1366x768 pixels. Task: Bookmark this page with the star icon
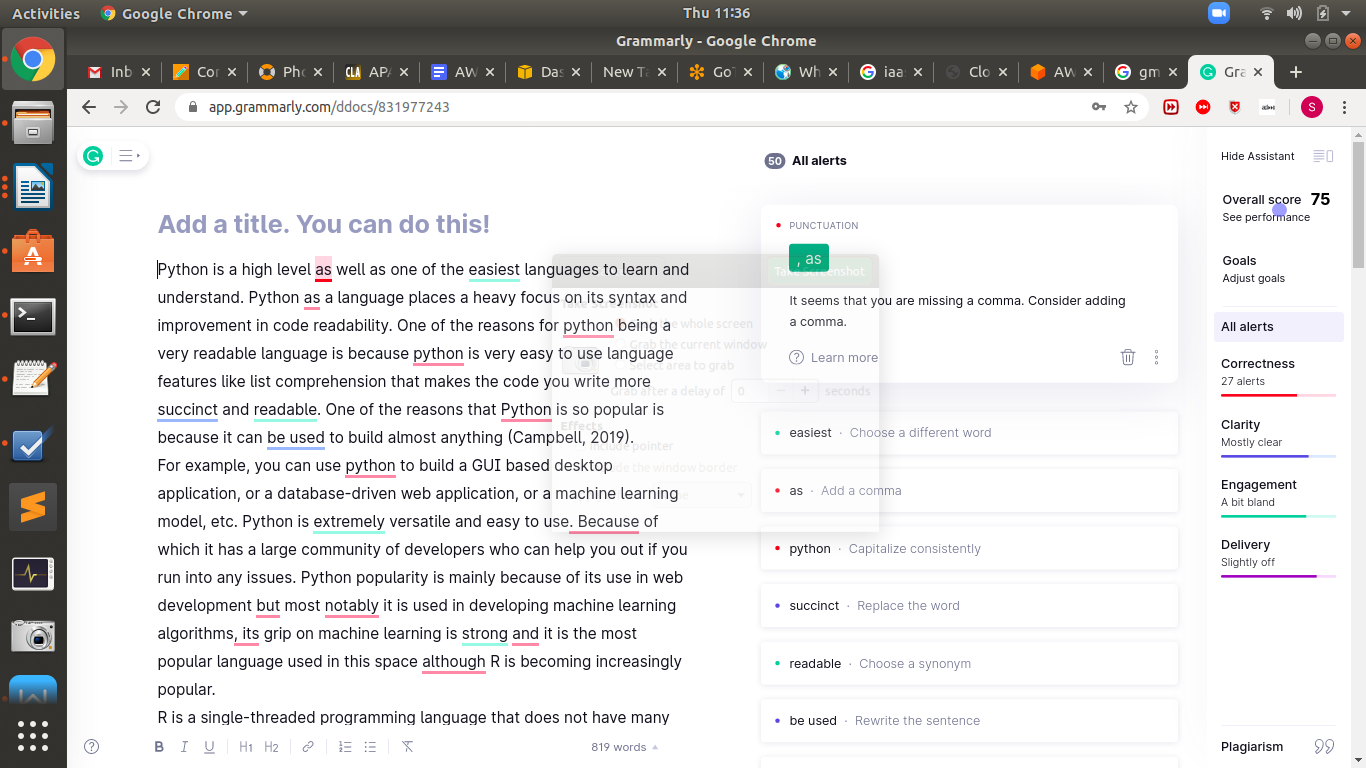click(1131, 107)
